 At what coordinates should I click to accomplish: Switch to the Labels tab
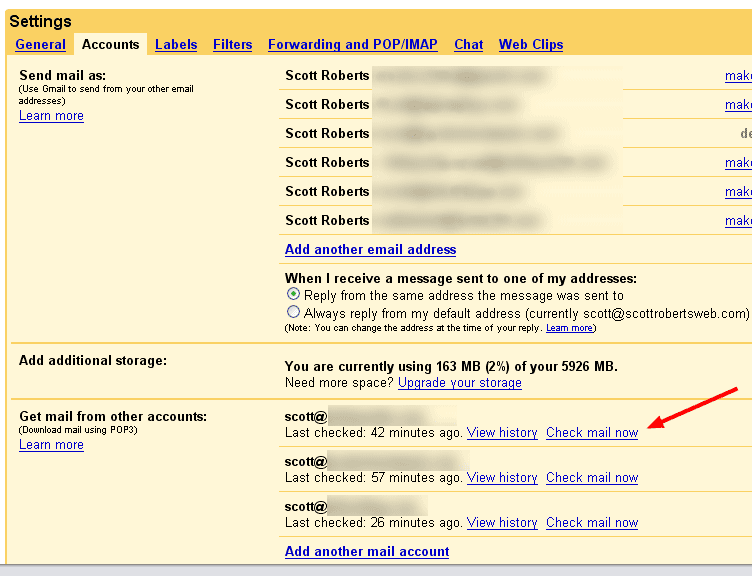pos(176,44)
